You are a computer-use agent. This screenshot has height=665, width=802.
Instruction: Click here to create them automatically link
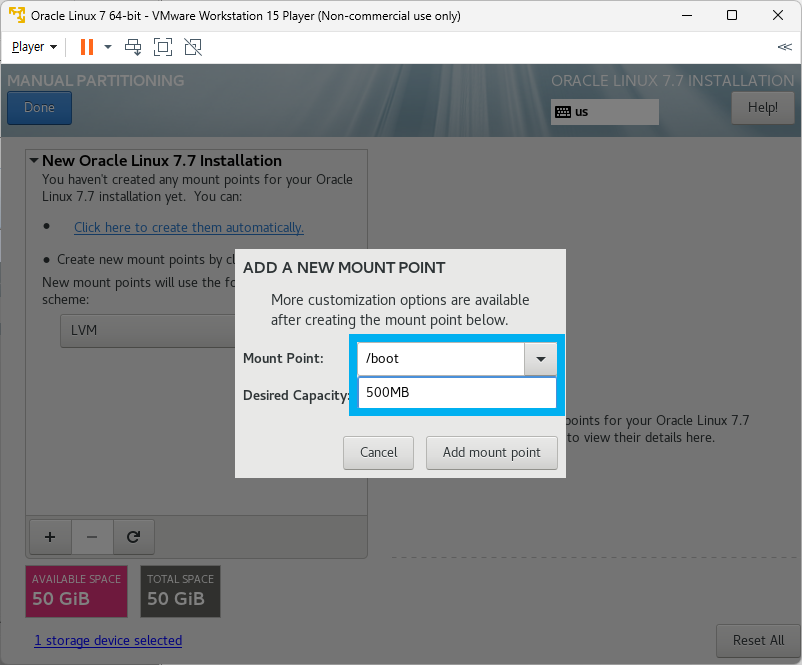pyautogui.click(x=189, y=227)
